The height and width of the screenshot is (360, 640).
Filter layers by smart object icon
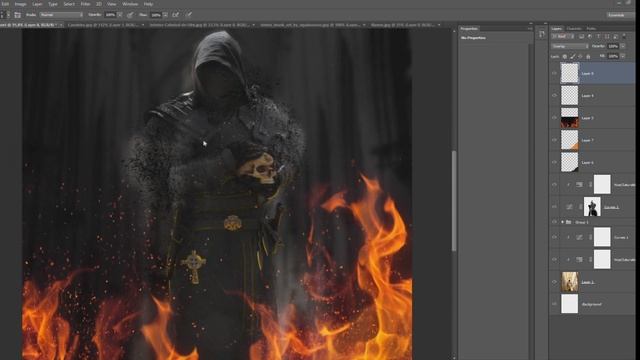tap(616, 36)
